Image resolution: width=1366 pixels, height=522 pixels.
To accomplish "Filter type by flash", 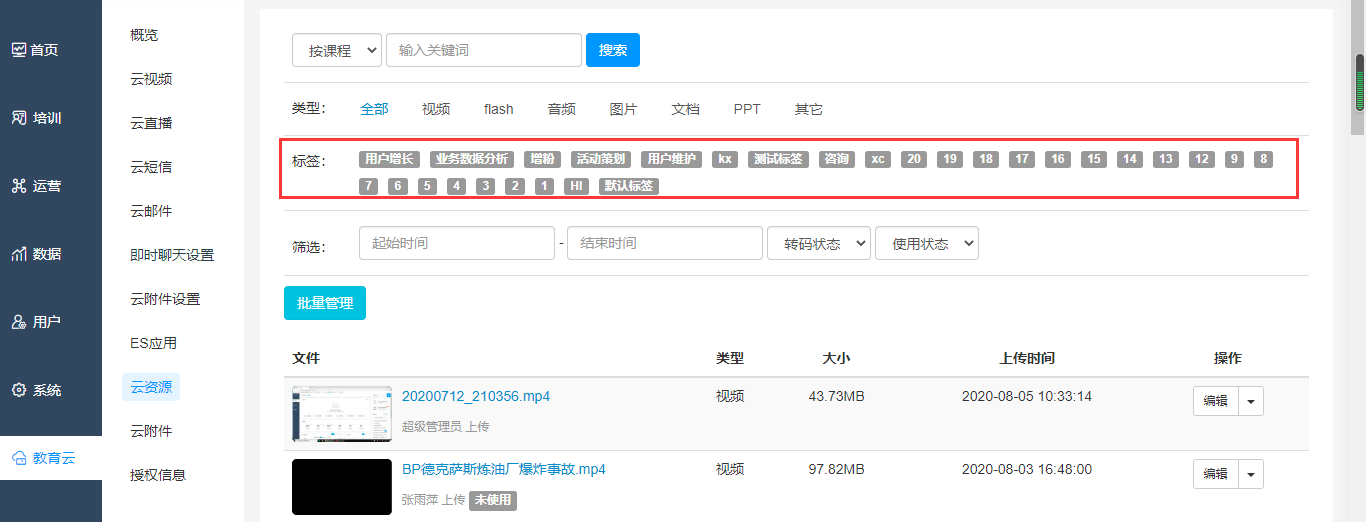I will pyautogui.click(x=499, y=109).
